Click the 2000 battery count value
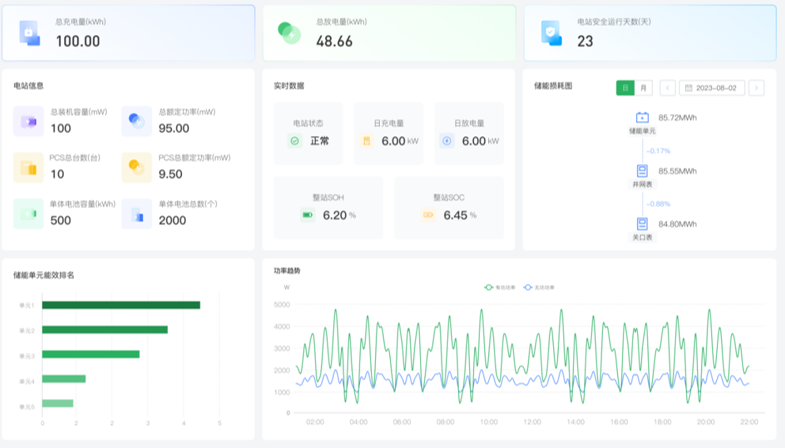This screenshot has width=785, height=448. coord(172,220)
